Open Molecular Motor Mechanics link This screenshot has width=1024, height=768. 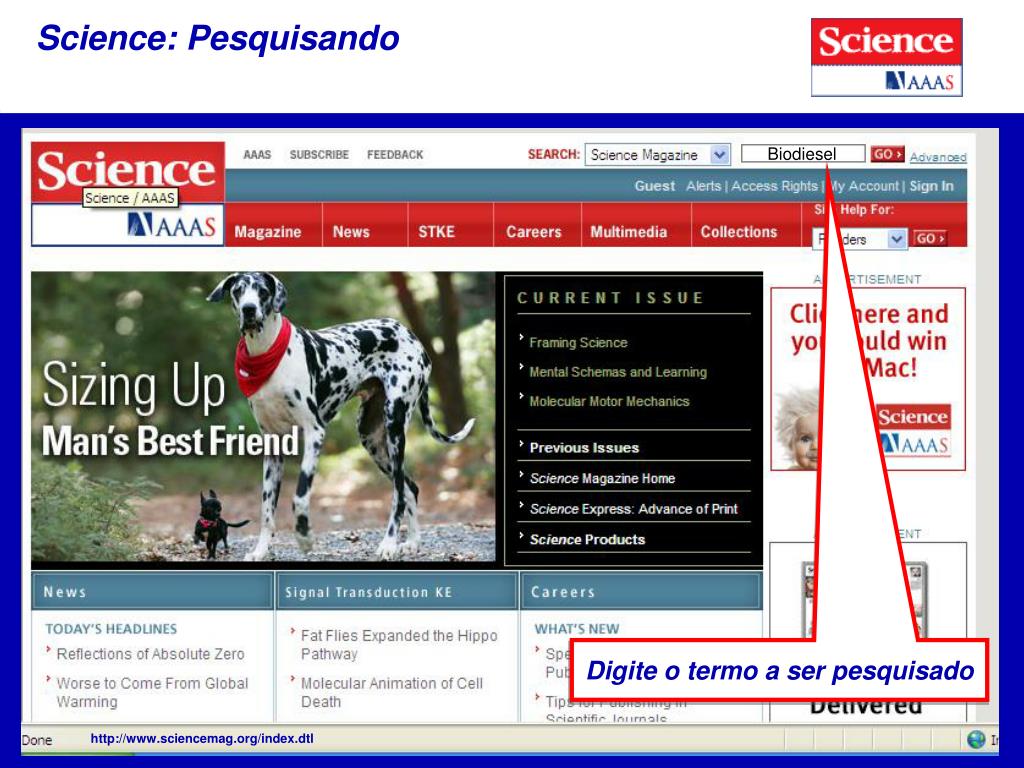pos(609,401)
